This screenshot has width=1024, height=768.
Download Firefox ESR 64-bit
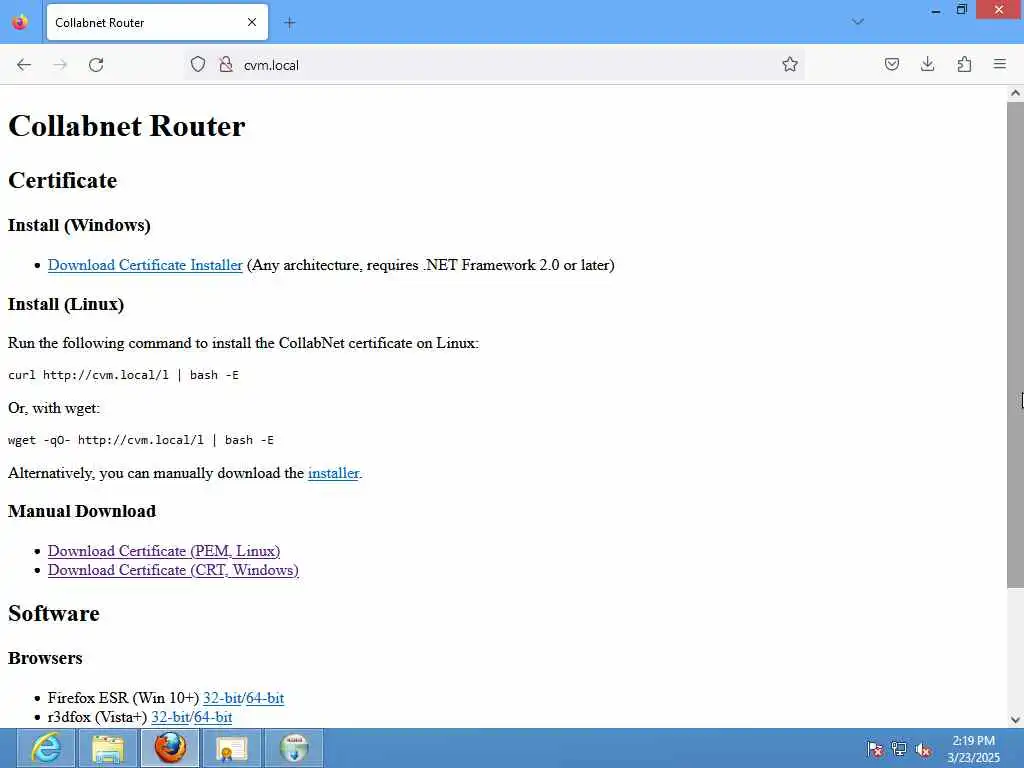click(265, 698)
